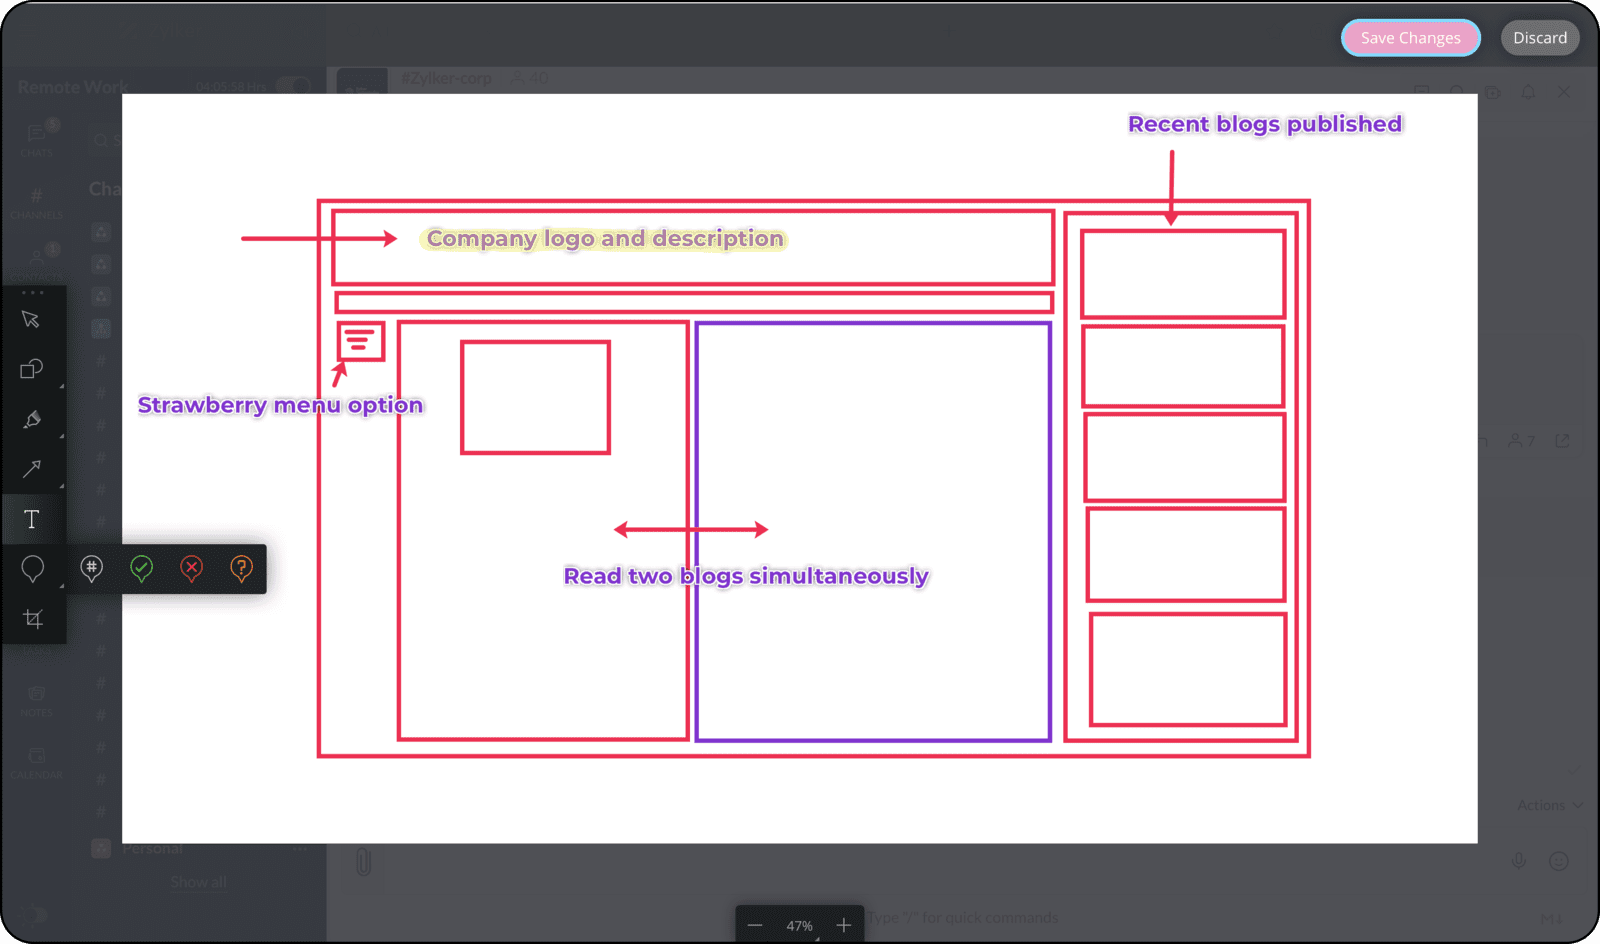The image size is (1600, 944).
Task: Select the crop tool
Action: 33,618
